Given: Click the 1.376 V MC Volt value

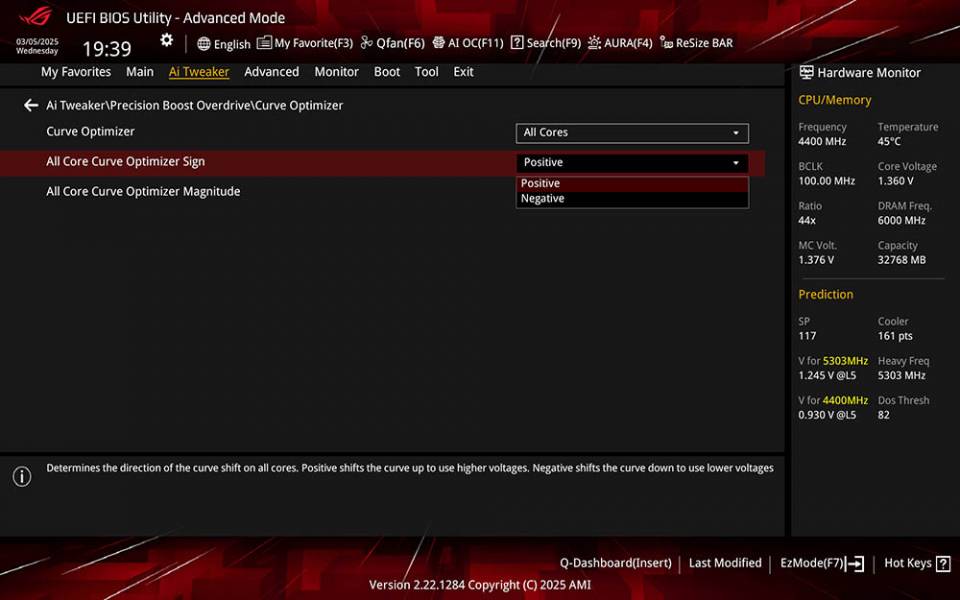Looking at the screenshot, I should click(816, 260).
